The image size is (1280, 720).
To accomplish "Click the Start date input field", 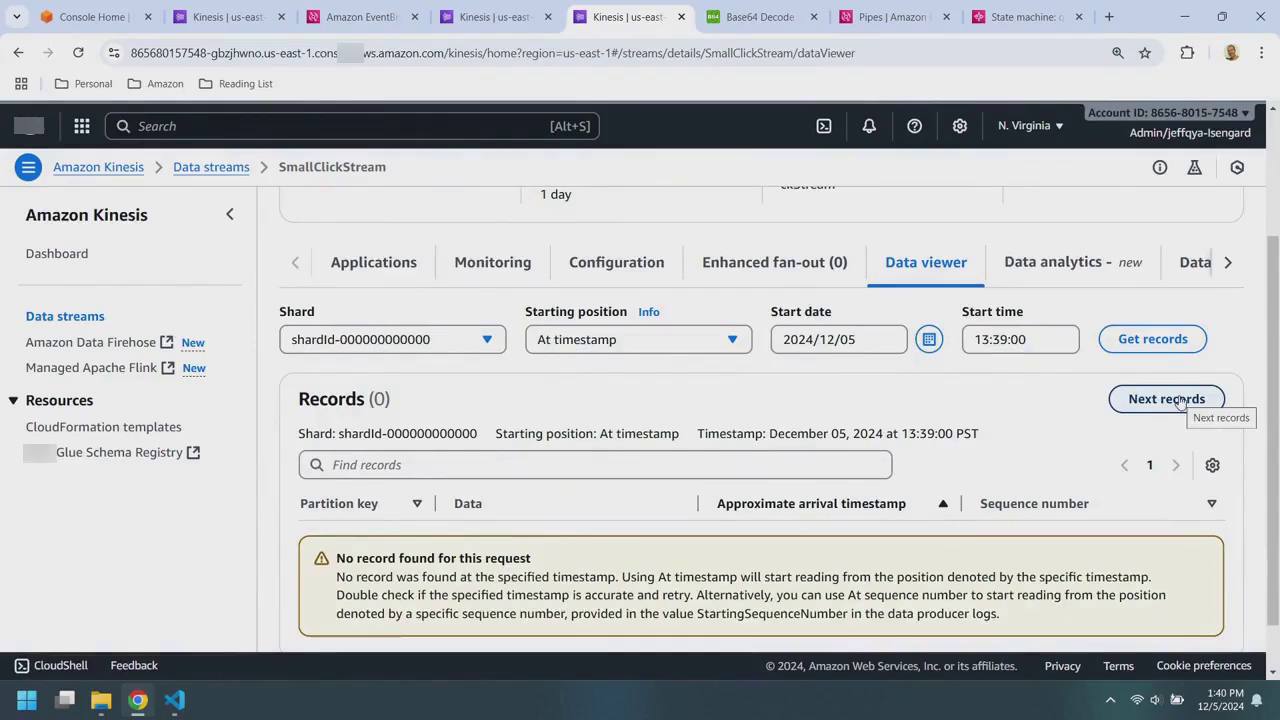I will [839, 339].
